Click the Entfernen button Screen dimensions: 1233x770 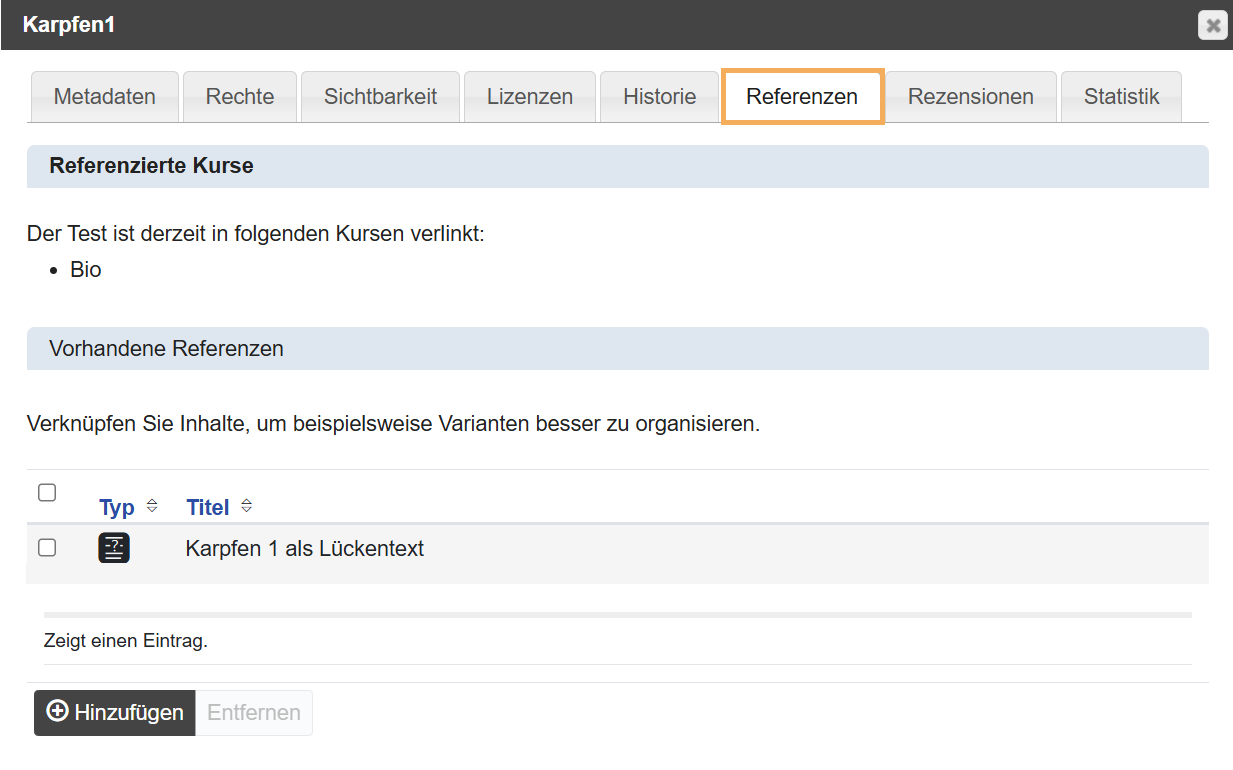254,712
